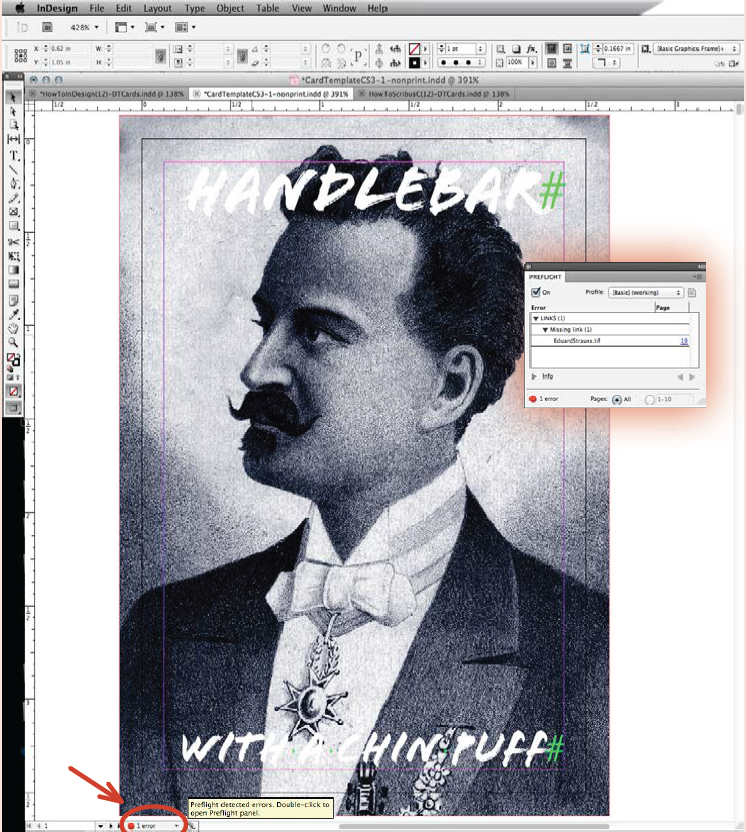
Task: Expand the Info section in Preflight
Action: (x=534, y=377)
